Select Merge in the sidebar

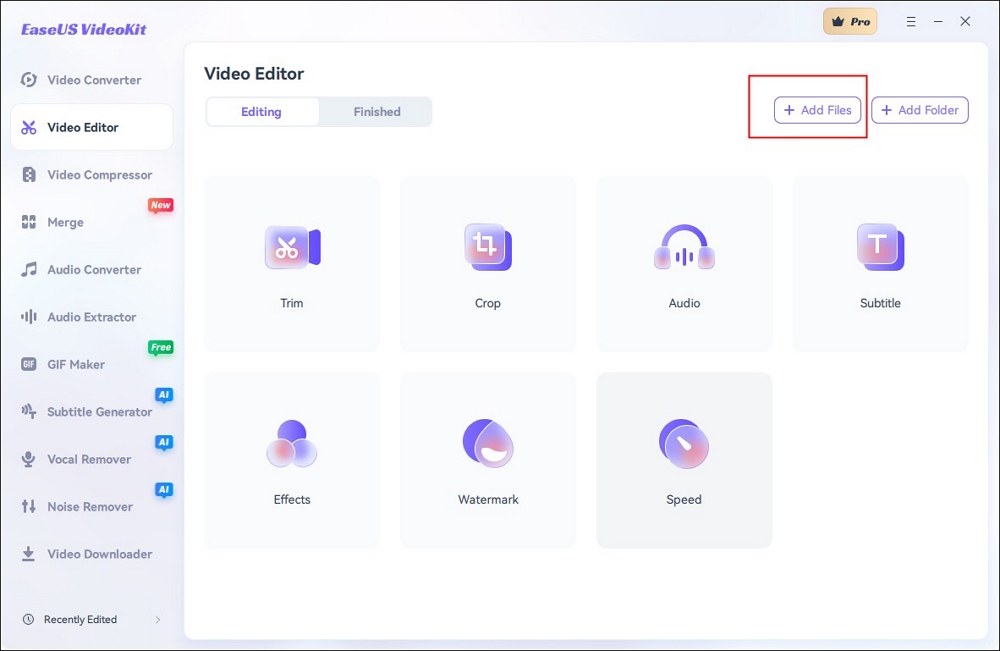65,223
